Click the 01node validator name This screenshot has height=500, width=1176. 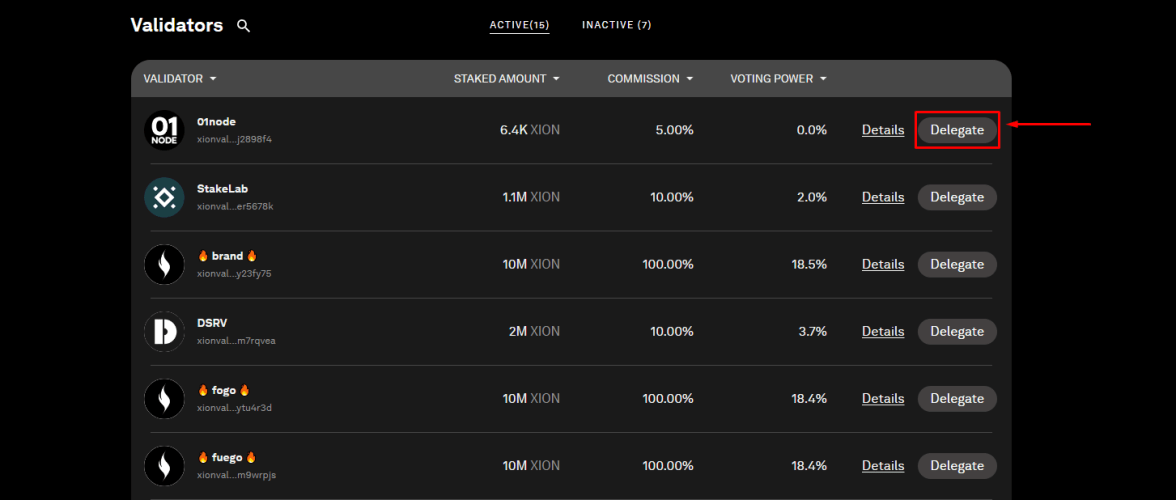tap(217, 122)
